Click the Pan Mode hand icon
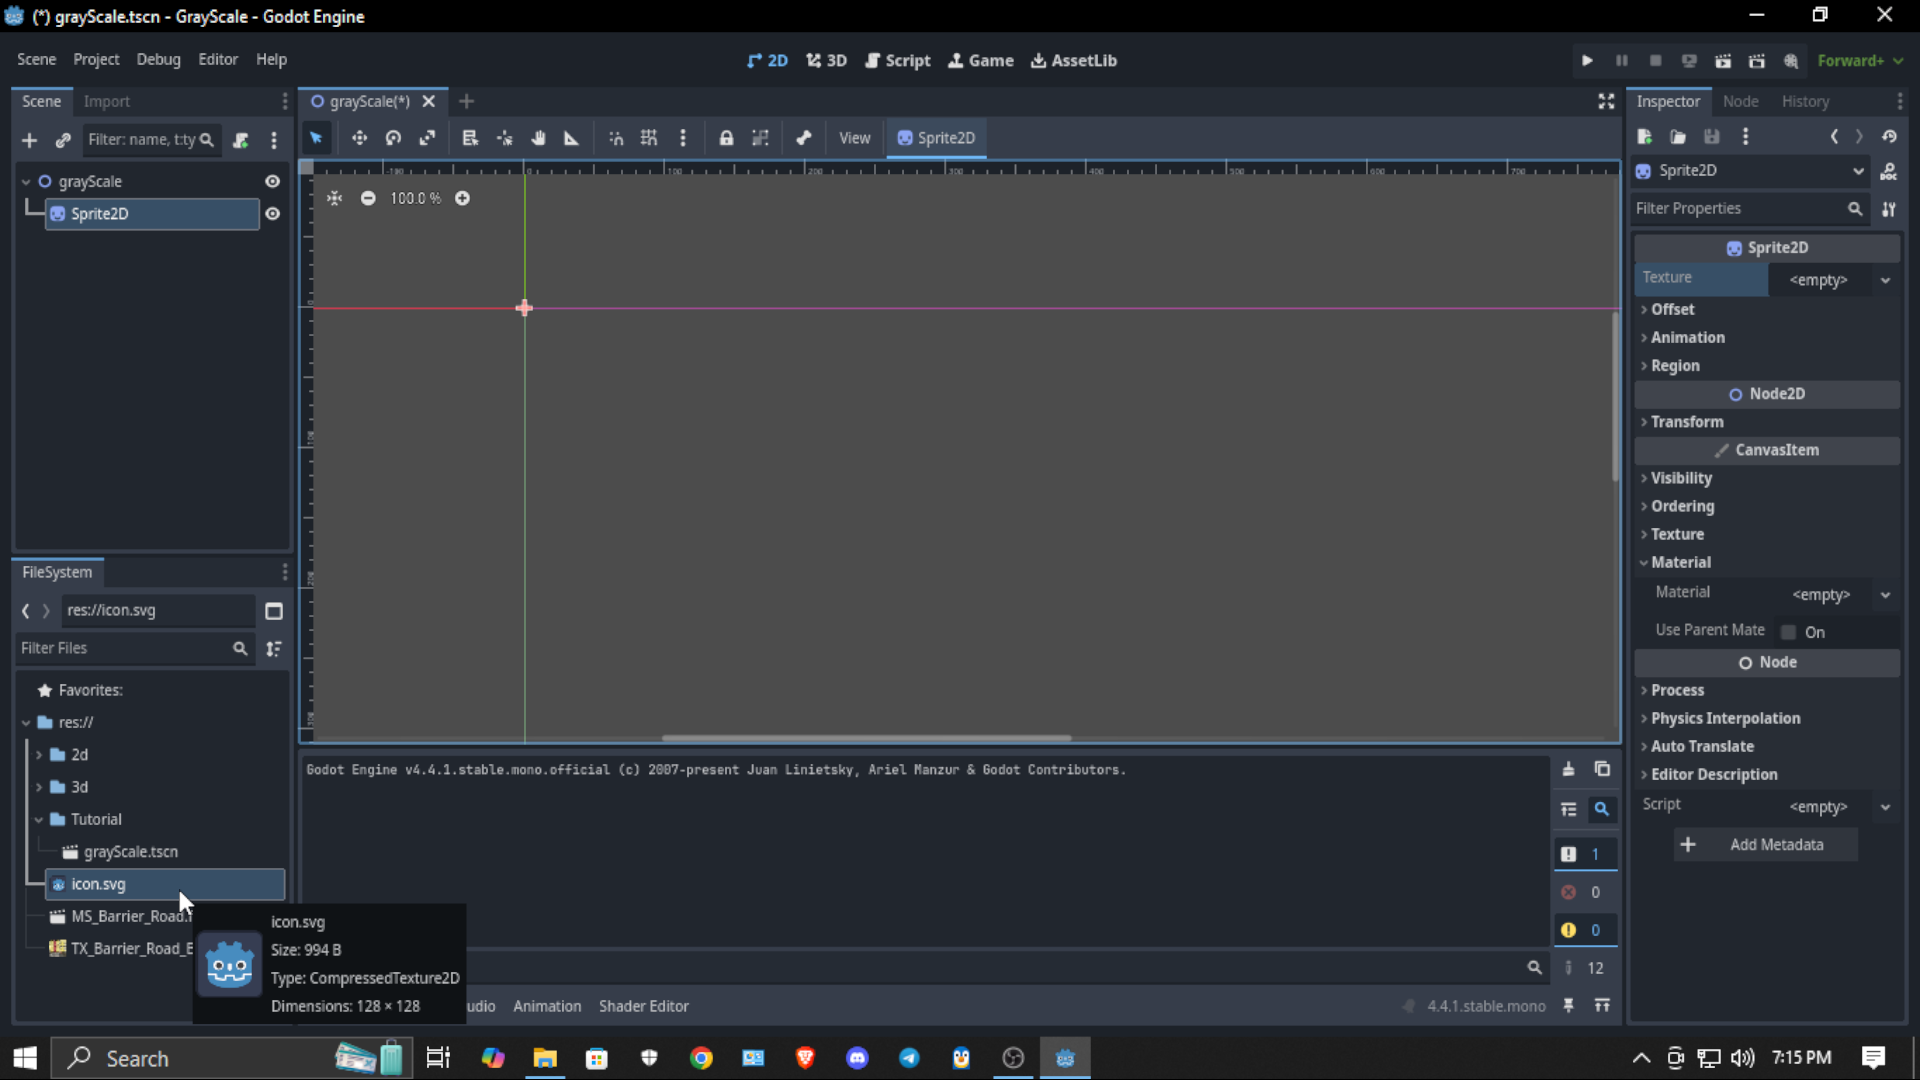This screenshot has width=1920, height=1080. (x=538, y=138)
